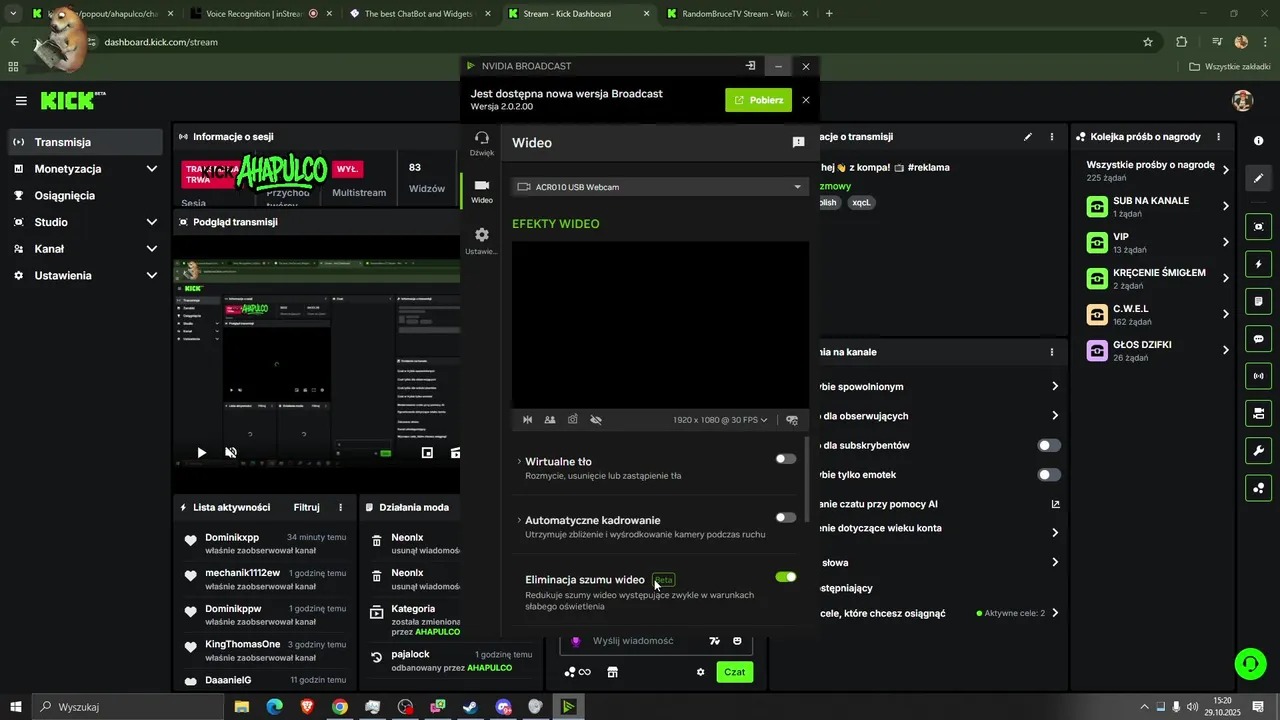Viewport: 1280px width, 720px height.
Task: Mirror the camera preview horizontally
Action: (x=527, y=420)
